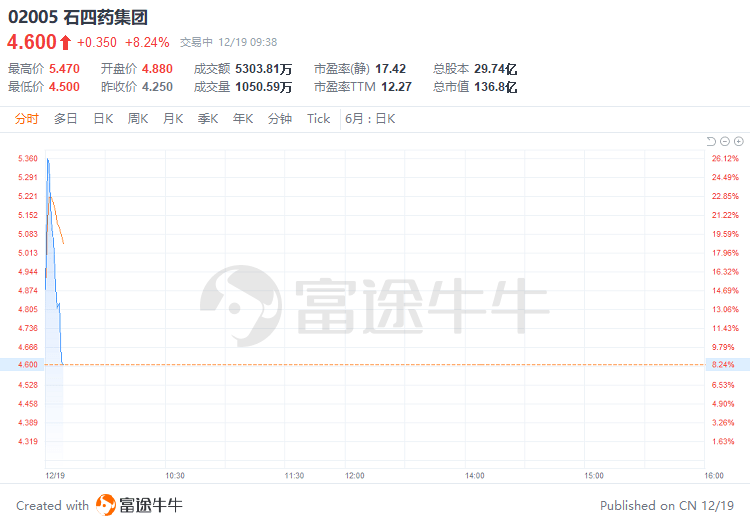Image resolution: width=750 pixels, height=526 pixels.
Task: Click the highlighted 4.600 axis label
Action: 28,364
